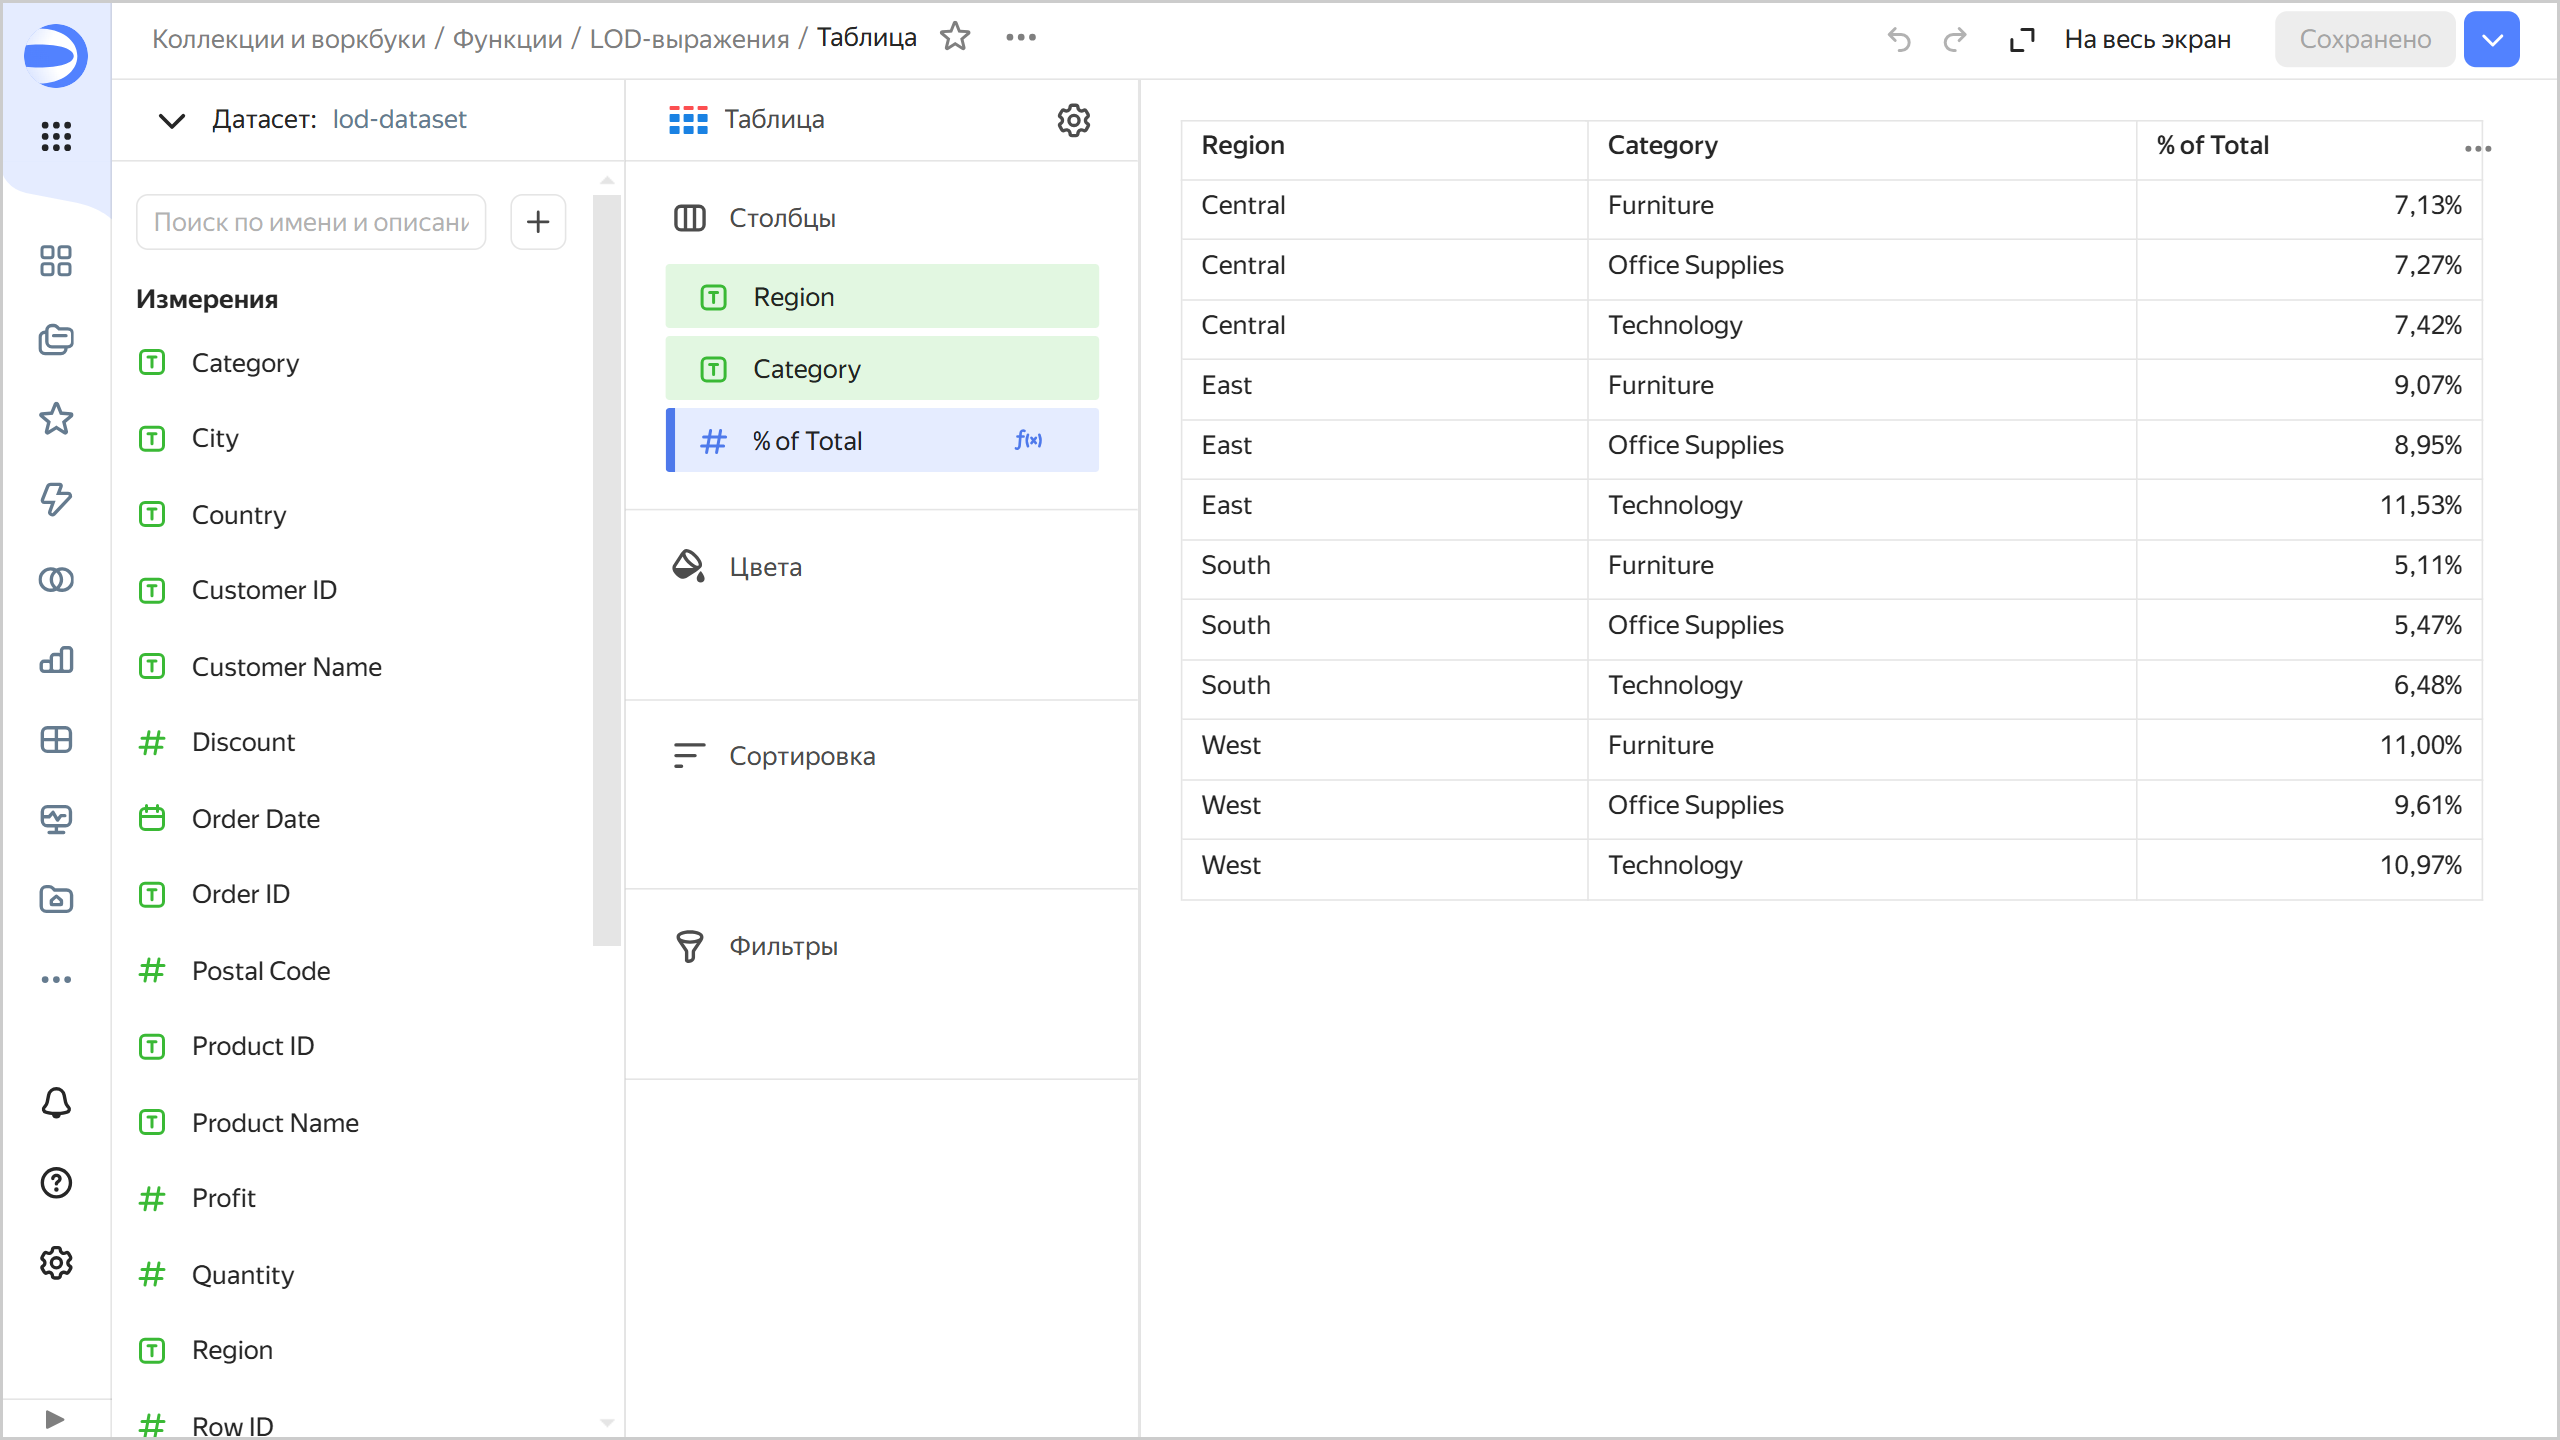This screenshot has width=2560, height=1440.
Task: Open help question mark icon
Action: tap(56, 1183)
